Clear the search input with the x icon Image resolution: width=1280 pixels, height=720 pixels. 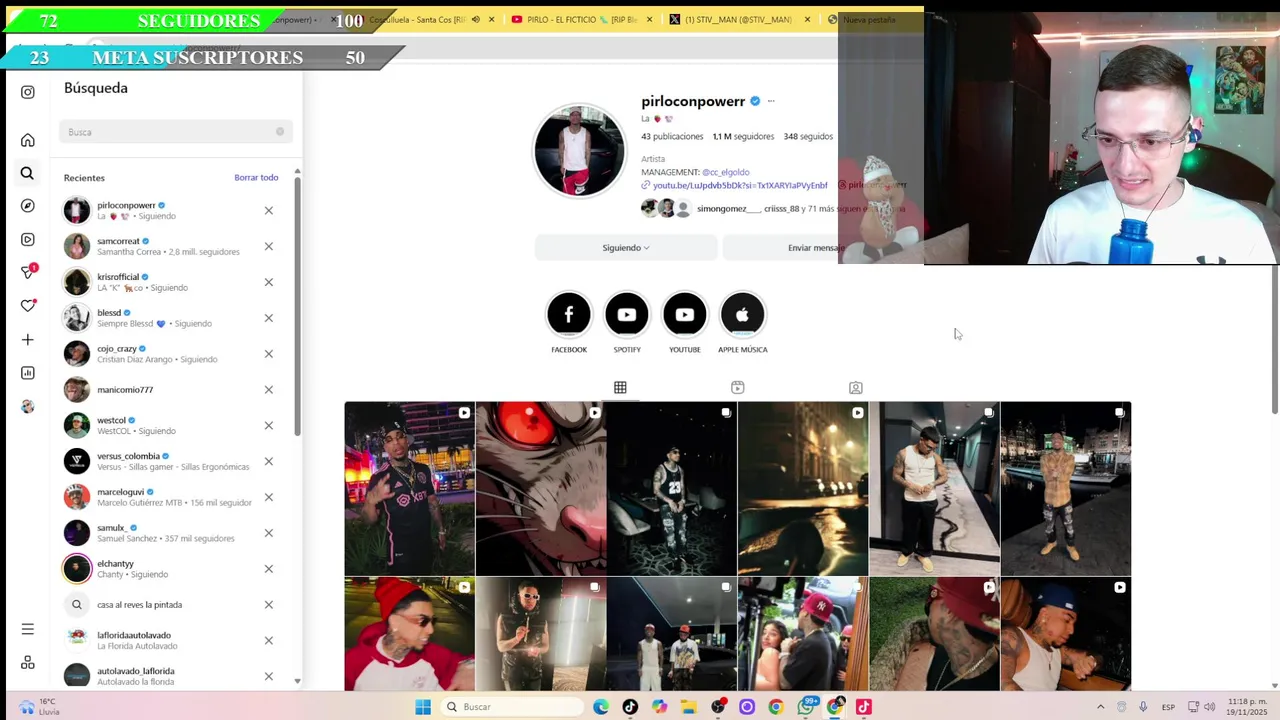(x=280, y=131)
